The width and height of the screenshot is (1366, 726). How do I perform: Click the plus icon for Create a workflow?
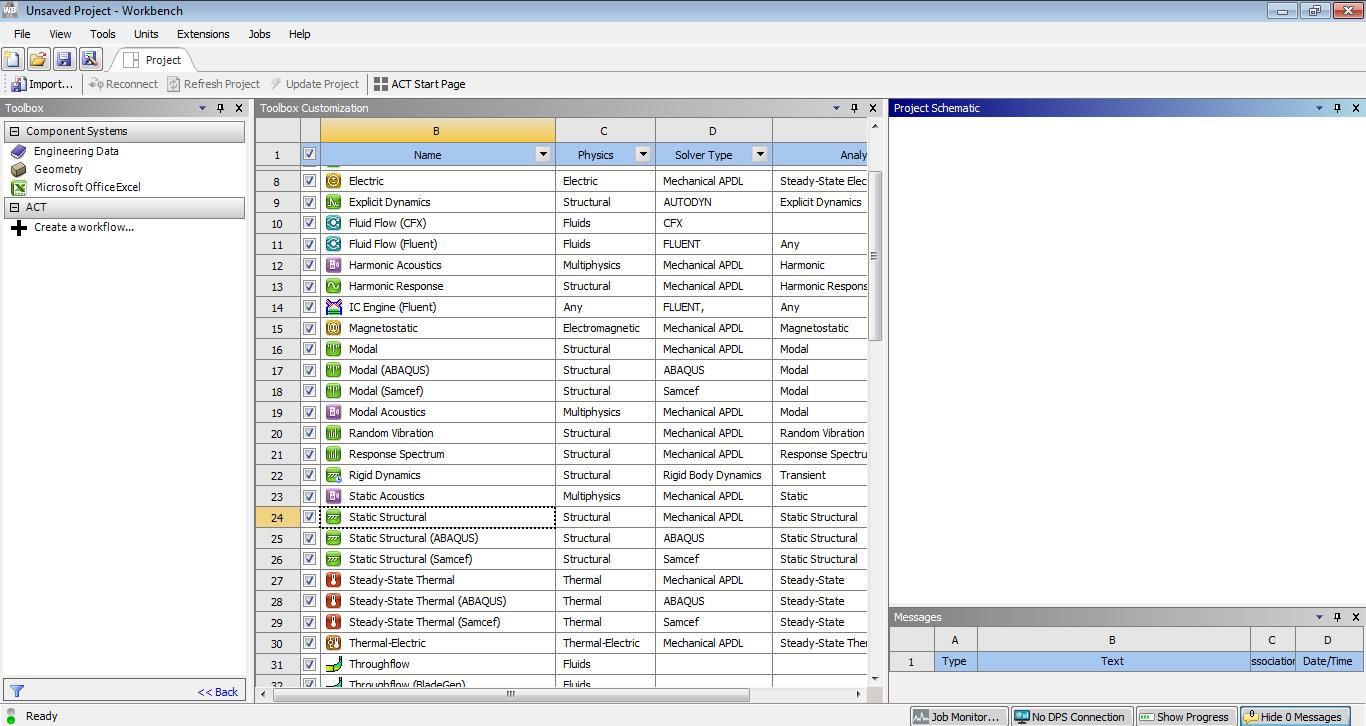pyautogui.click(x=18, y=227)
